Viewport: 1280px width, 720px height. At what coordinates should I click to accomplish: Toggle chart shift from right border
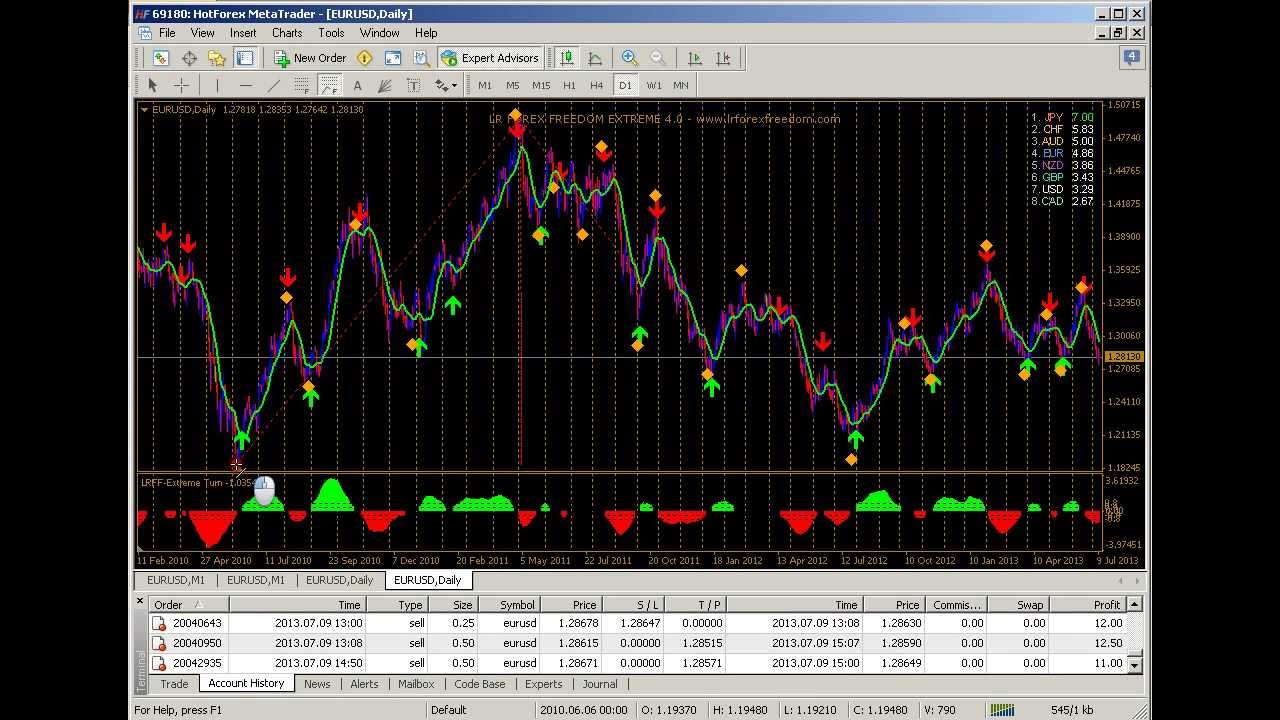pyautogui.click(x=723, y=58)
